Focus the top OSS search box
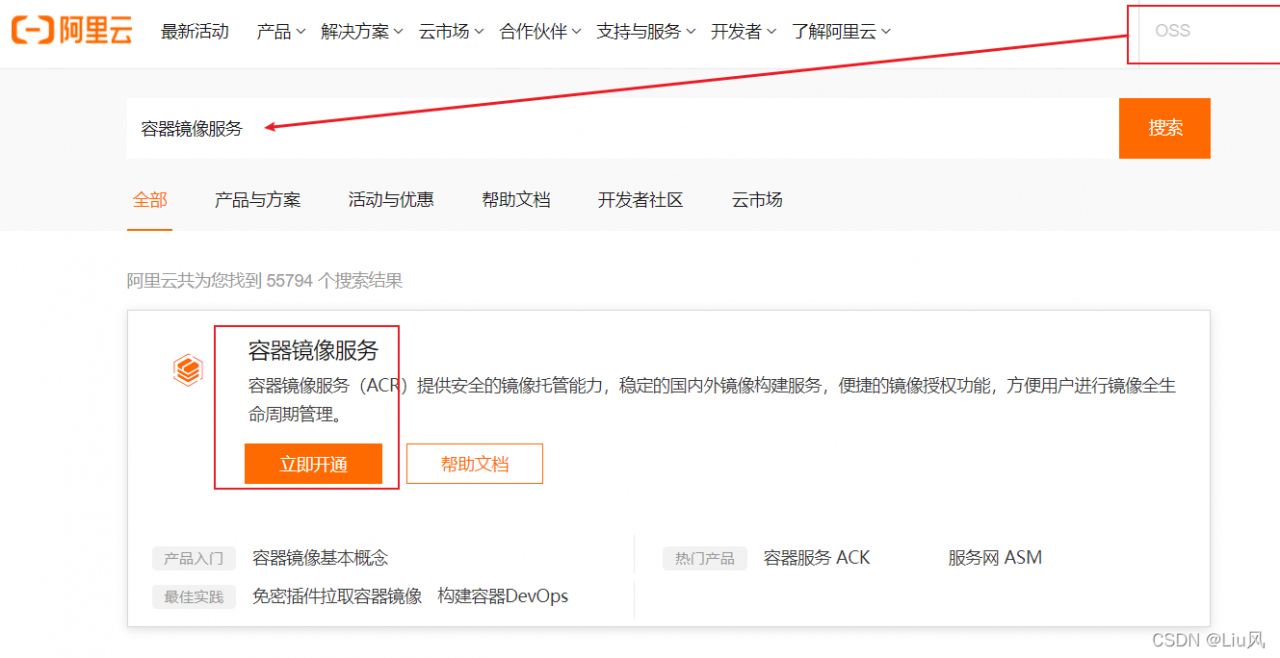Viewport: 1280px width, 658px height. 1209,31
